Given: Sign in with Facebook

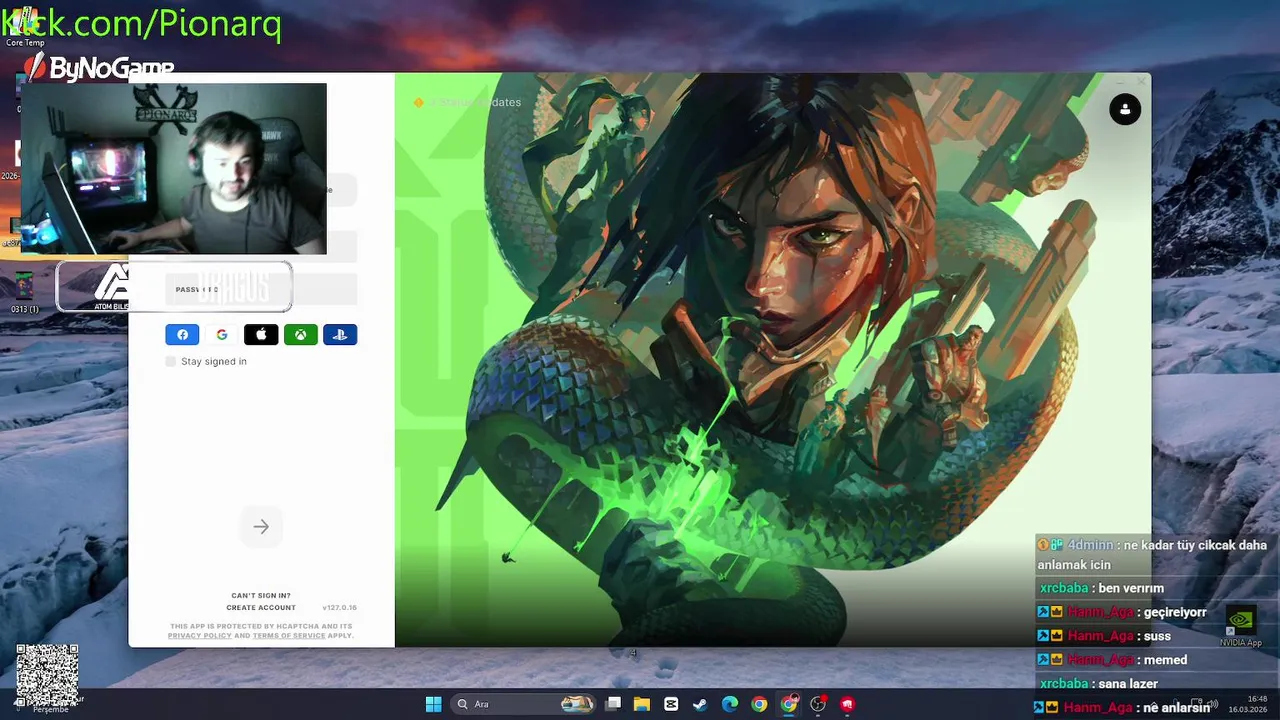Looking at the screenshot, I should coord(182,335).
